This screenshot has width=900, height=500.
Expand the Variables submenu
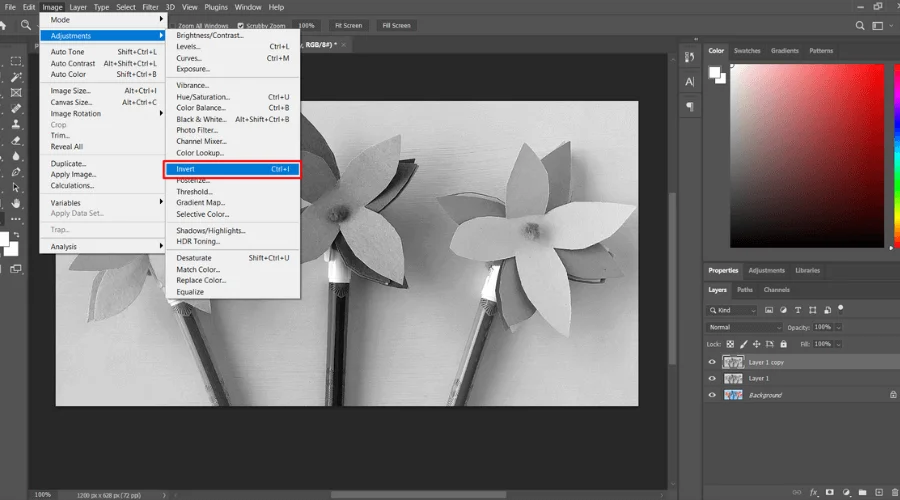click(102, 203)
